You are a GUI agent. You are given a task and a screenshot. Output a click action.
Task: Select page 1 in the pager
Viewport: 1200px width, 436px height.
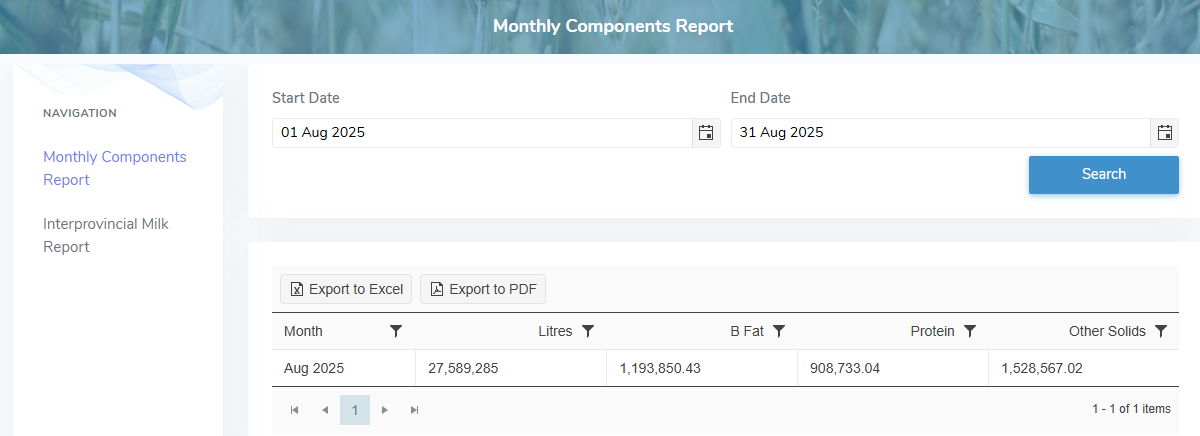click(x=355, y=410)
